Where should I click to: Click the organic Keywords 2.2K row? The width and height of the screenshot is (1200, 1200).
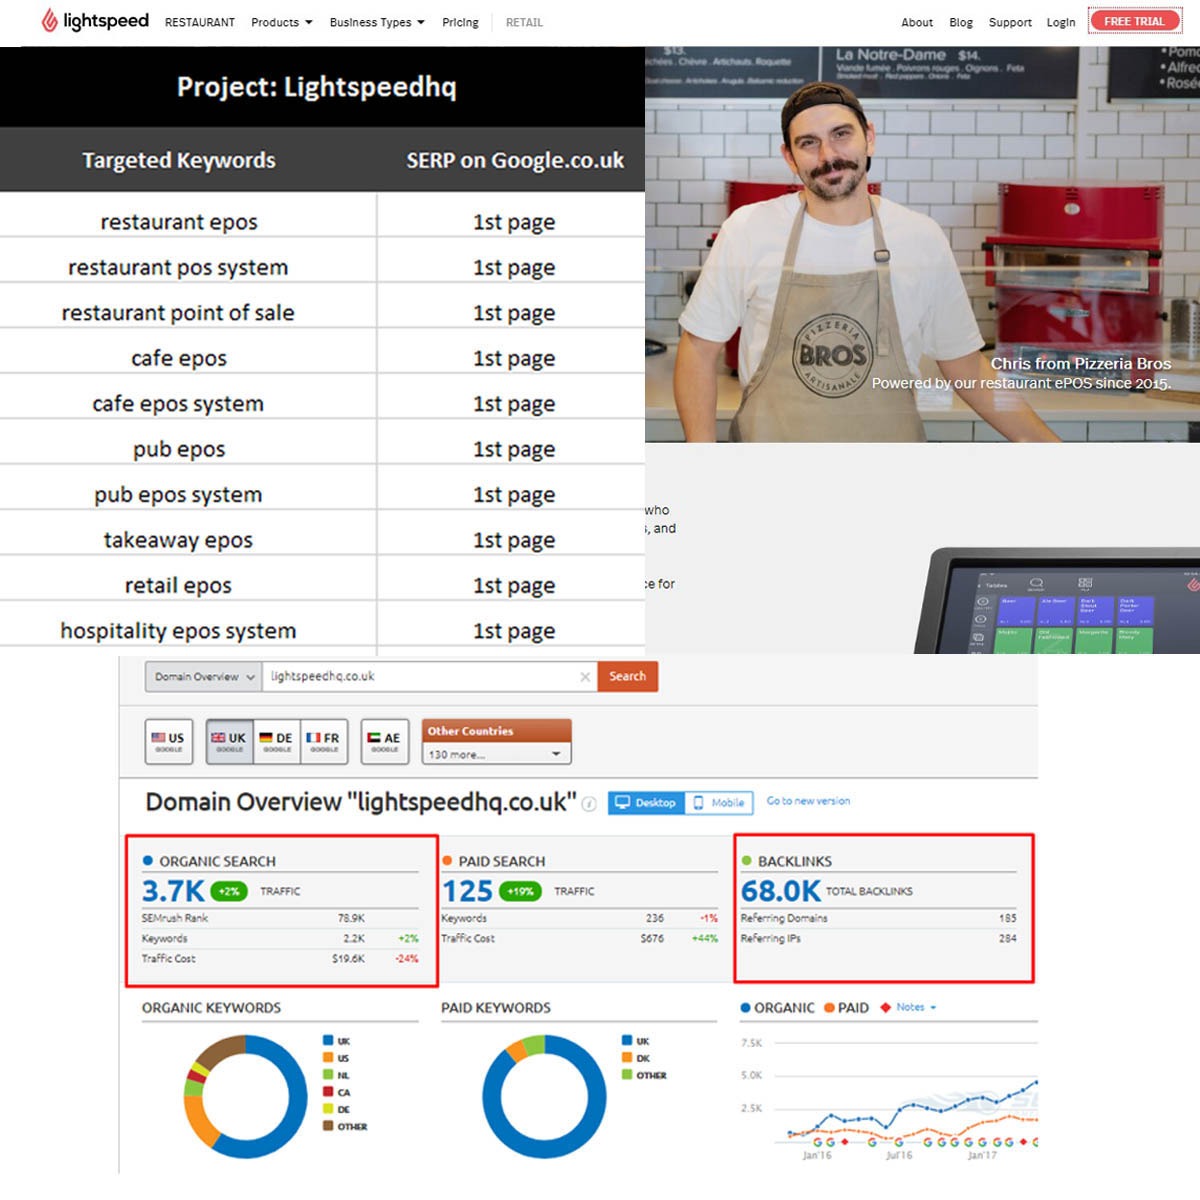tap(280, 938)
